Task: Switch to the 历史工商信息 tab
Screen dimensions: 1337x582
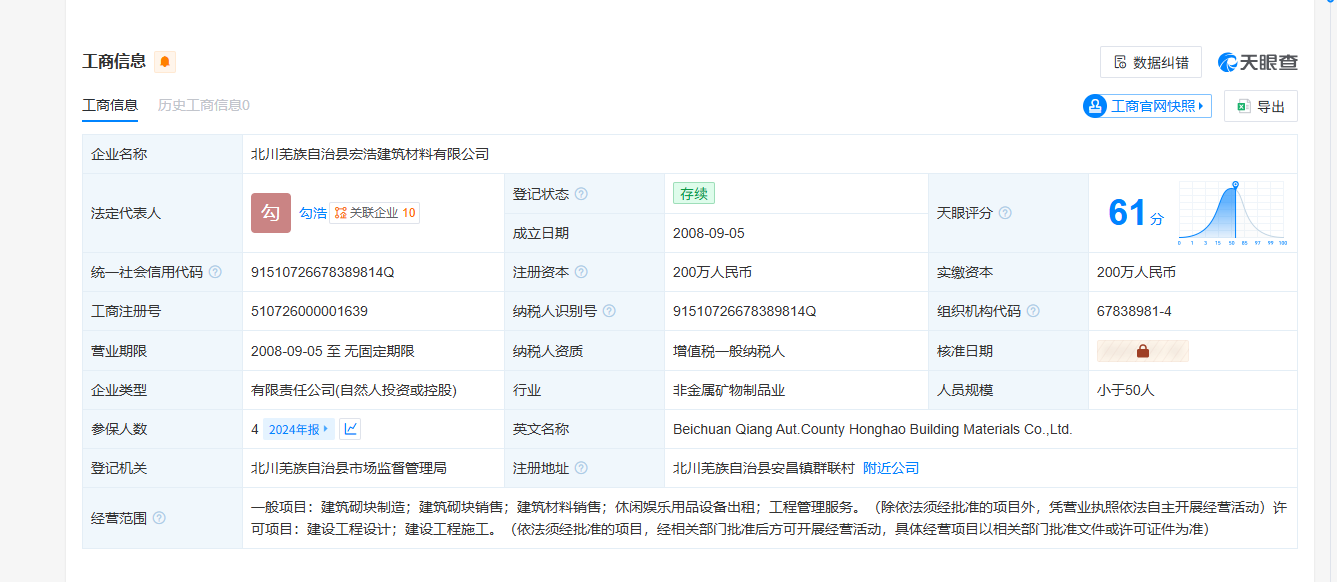Action: (x=203, y=105)
